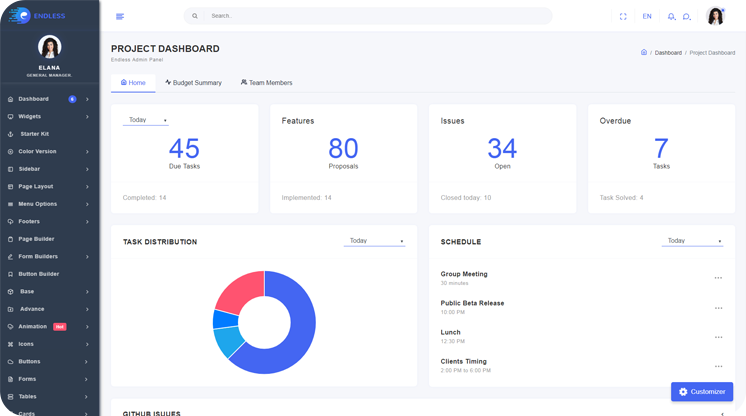This screenshot has height=416, width=746.
Task: Toggle the sidebar with the hamburger icon
Action: coord(120,16)
